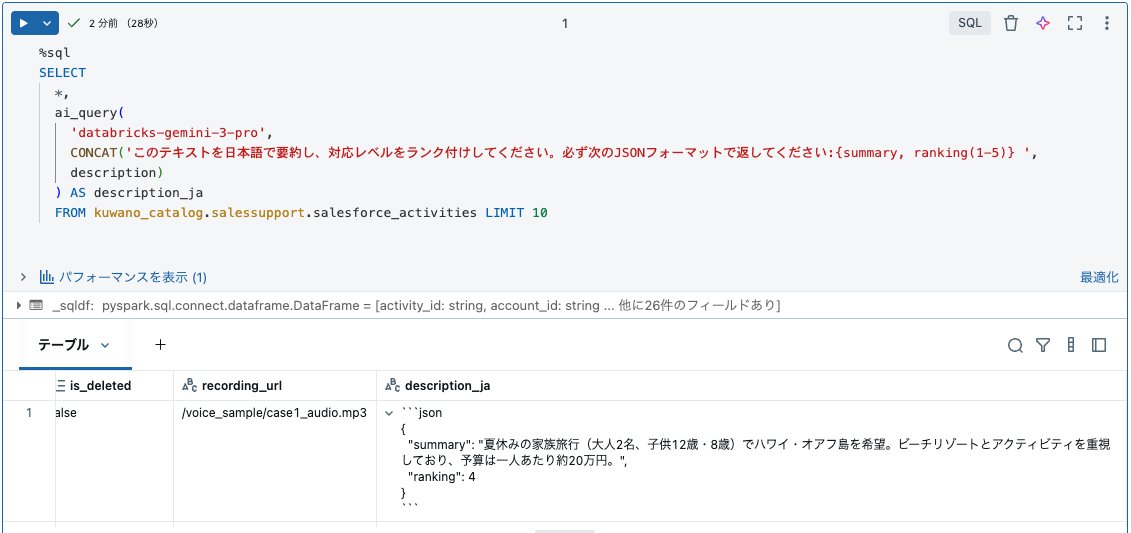
Task: Click the SELECT keyword in the code
Action: click(x=62, y=73)
